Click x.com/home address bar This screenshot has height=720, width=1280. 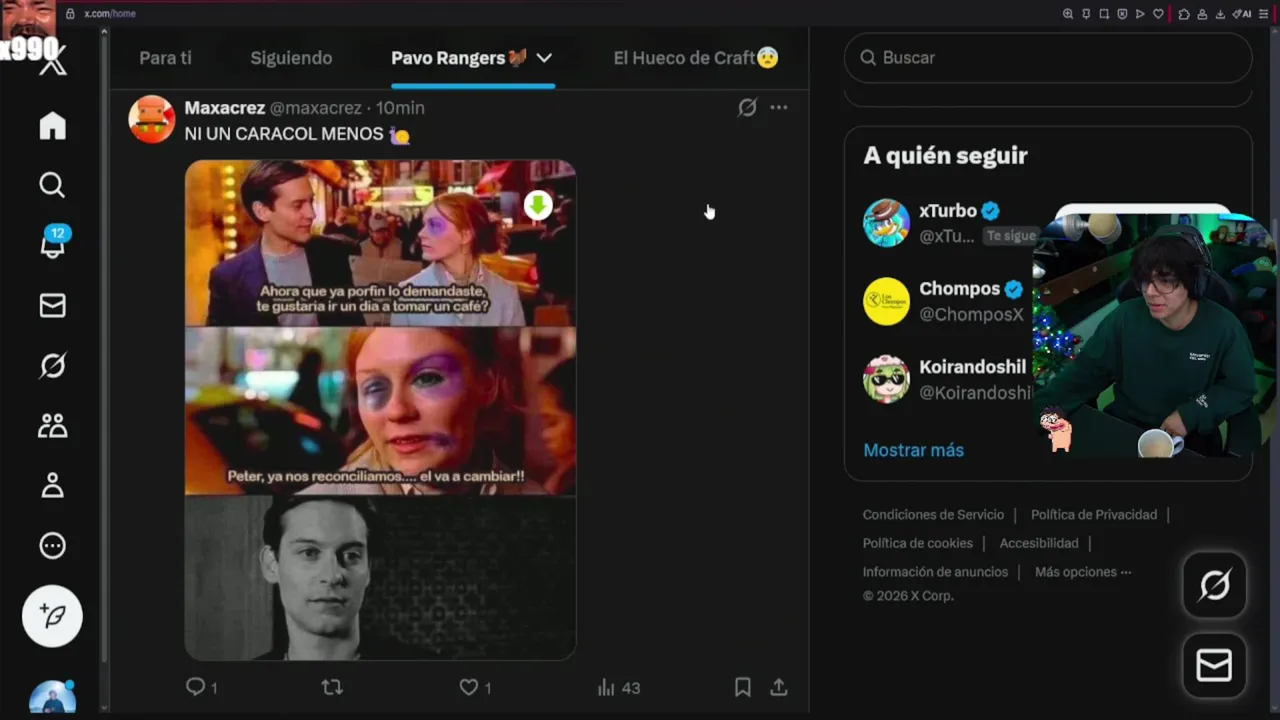110,14
